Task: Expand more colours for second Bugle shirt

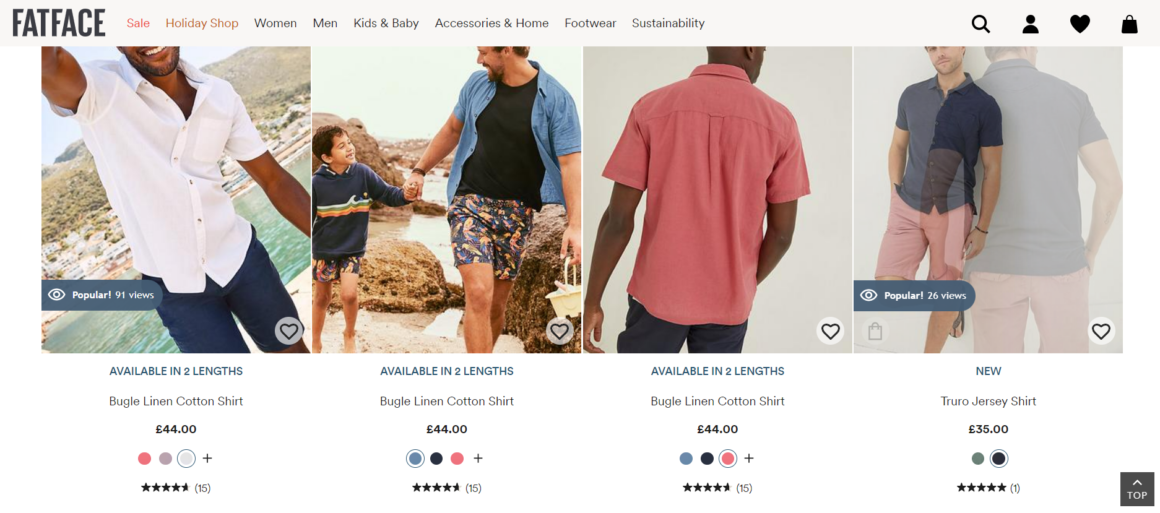Action: pos(478,458)
